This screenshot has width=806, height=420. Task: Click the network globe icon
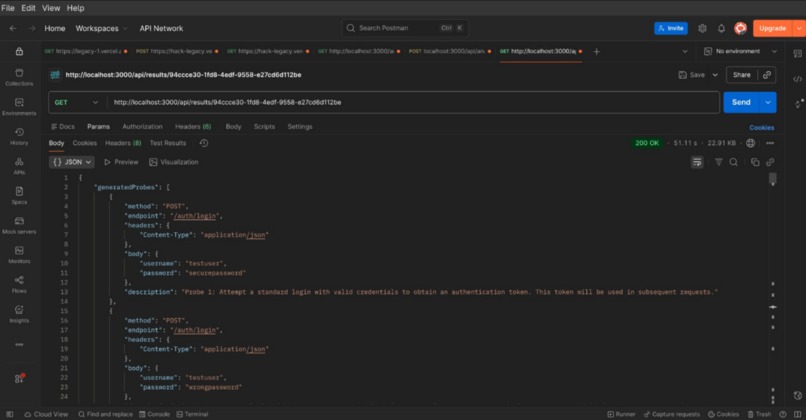pos(750,143)
